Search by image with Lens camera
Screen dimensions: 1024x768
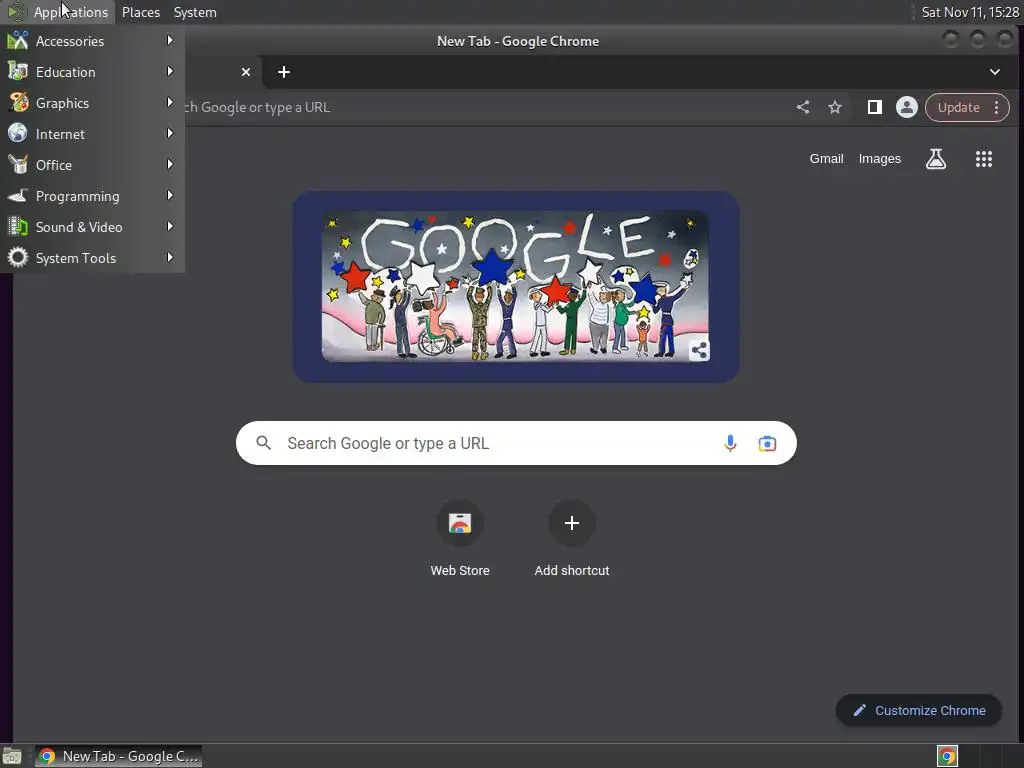[767, 443]
